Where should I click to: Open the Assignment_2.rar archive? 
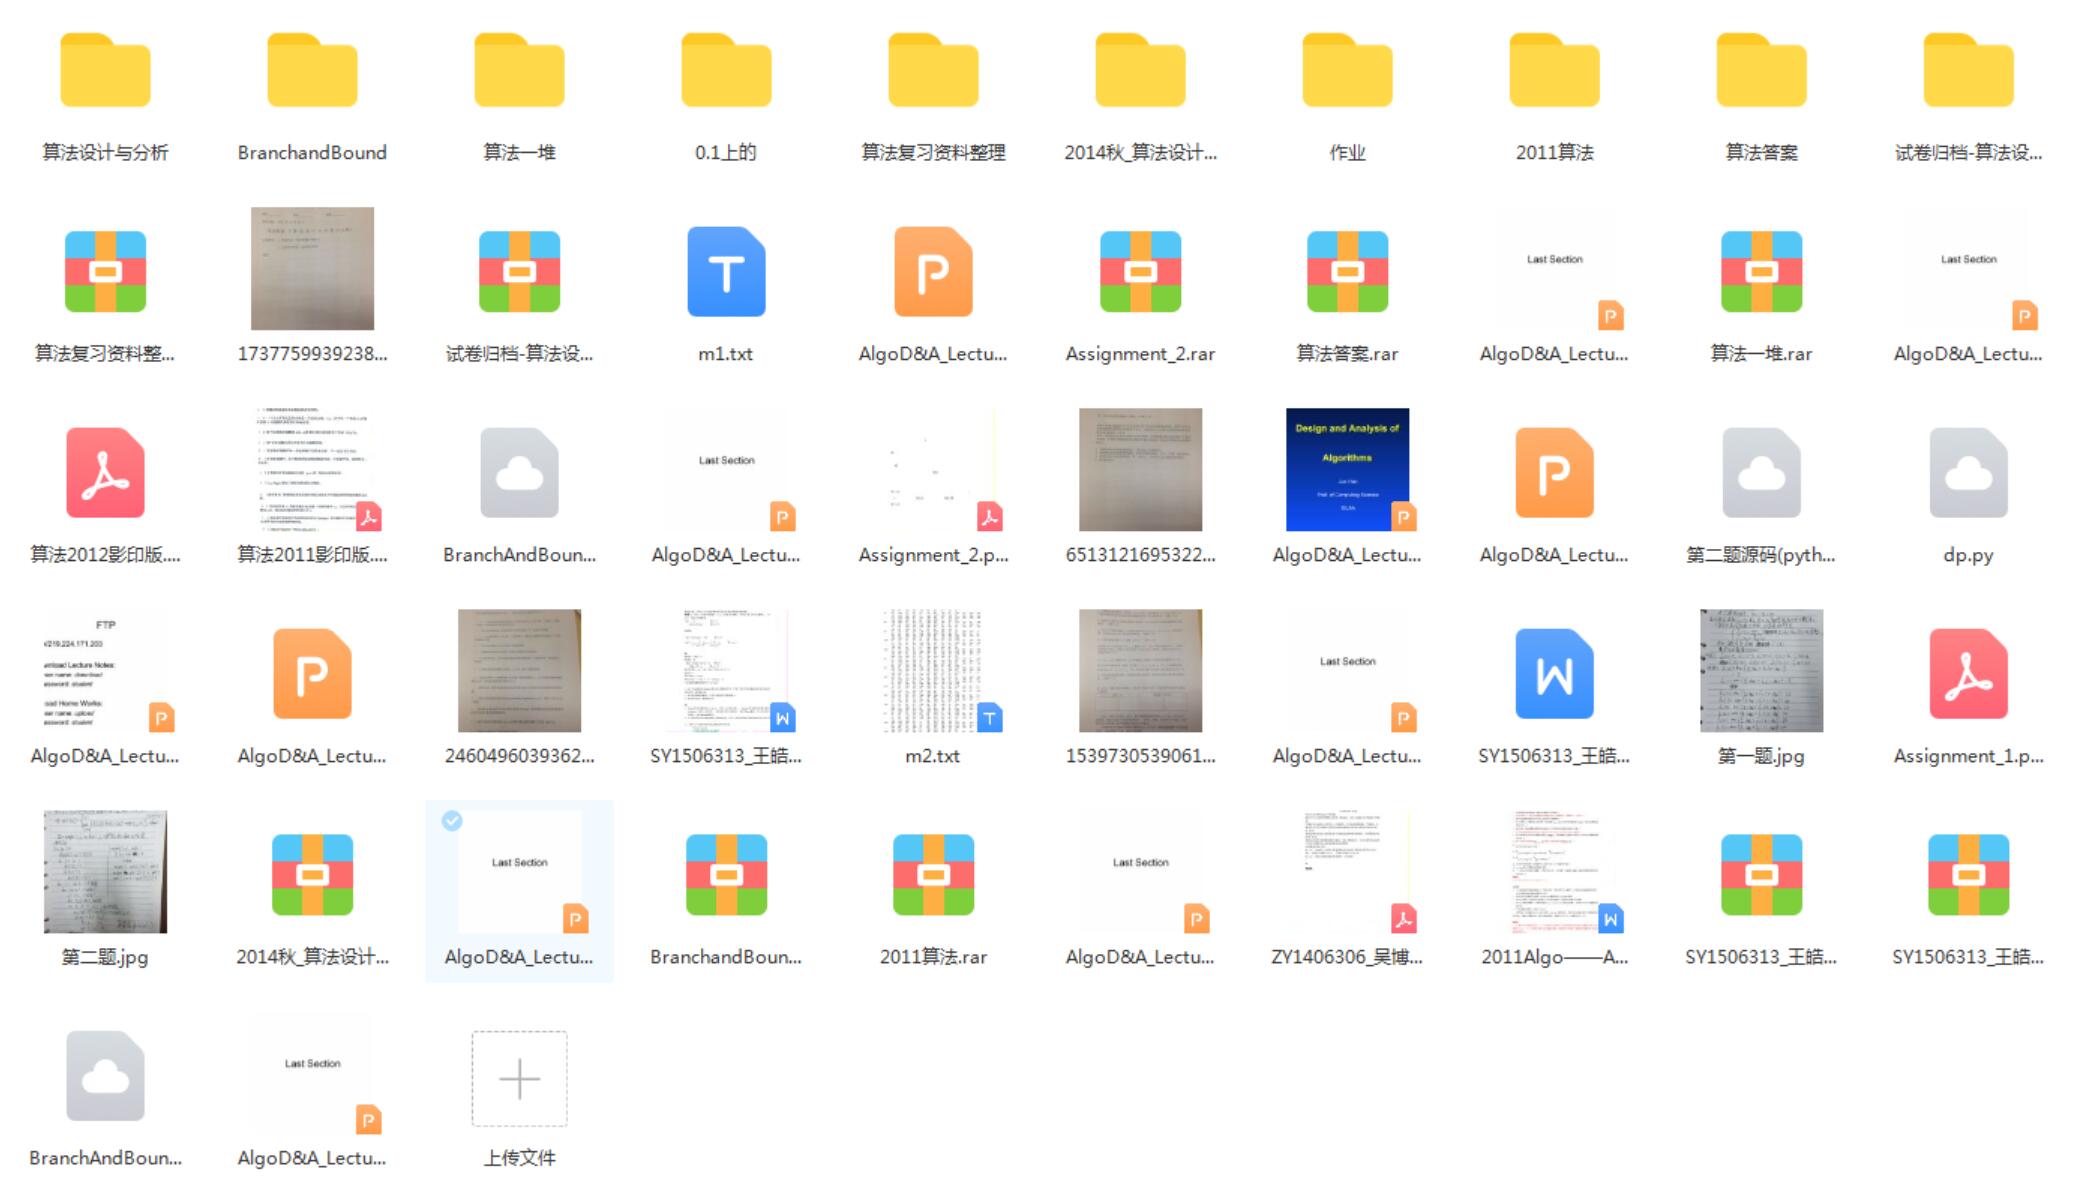(1140, 272)
